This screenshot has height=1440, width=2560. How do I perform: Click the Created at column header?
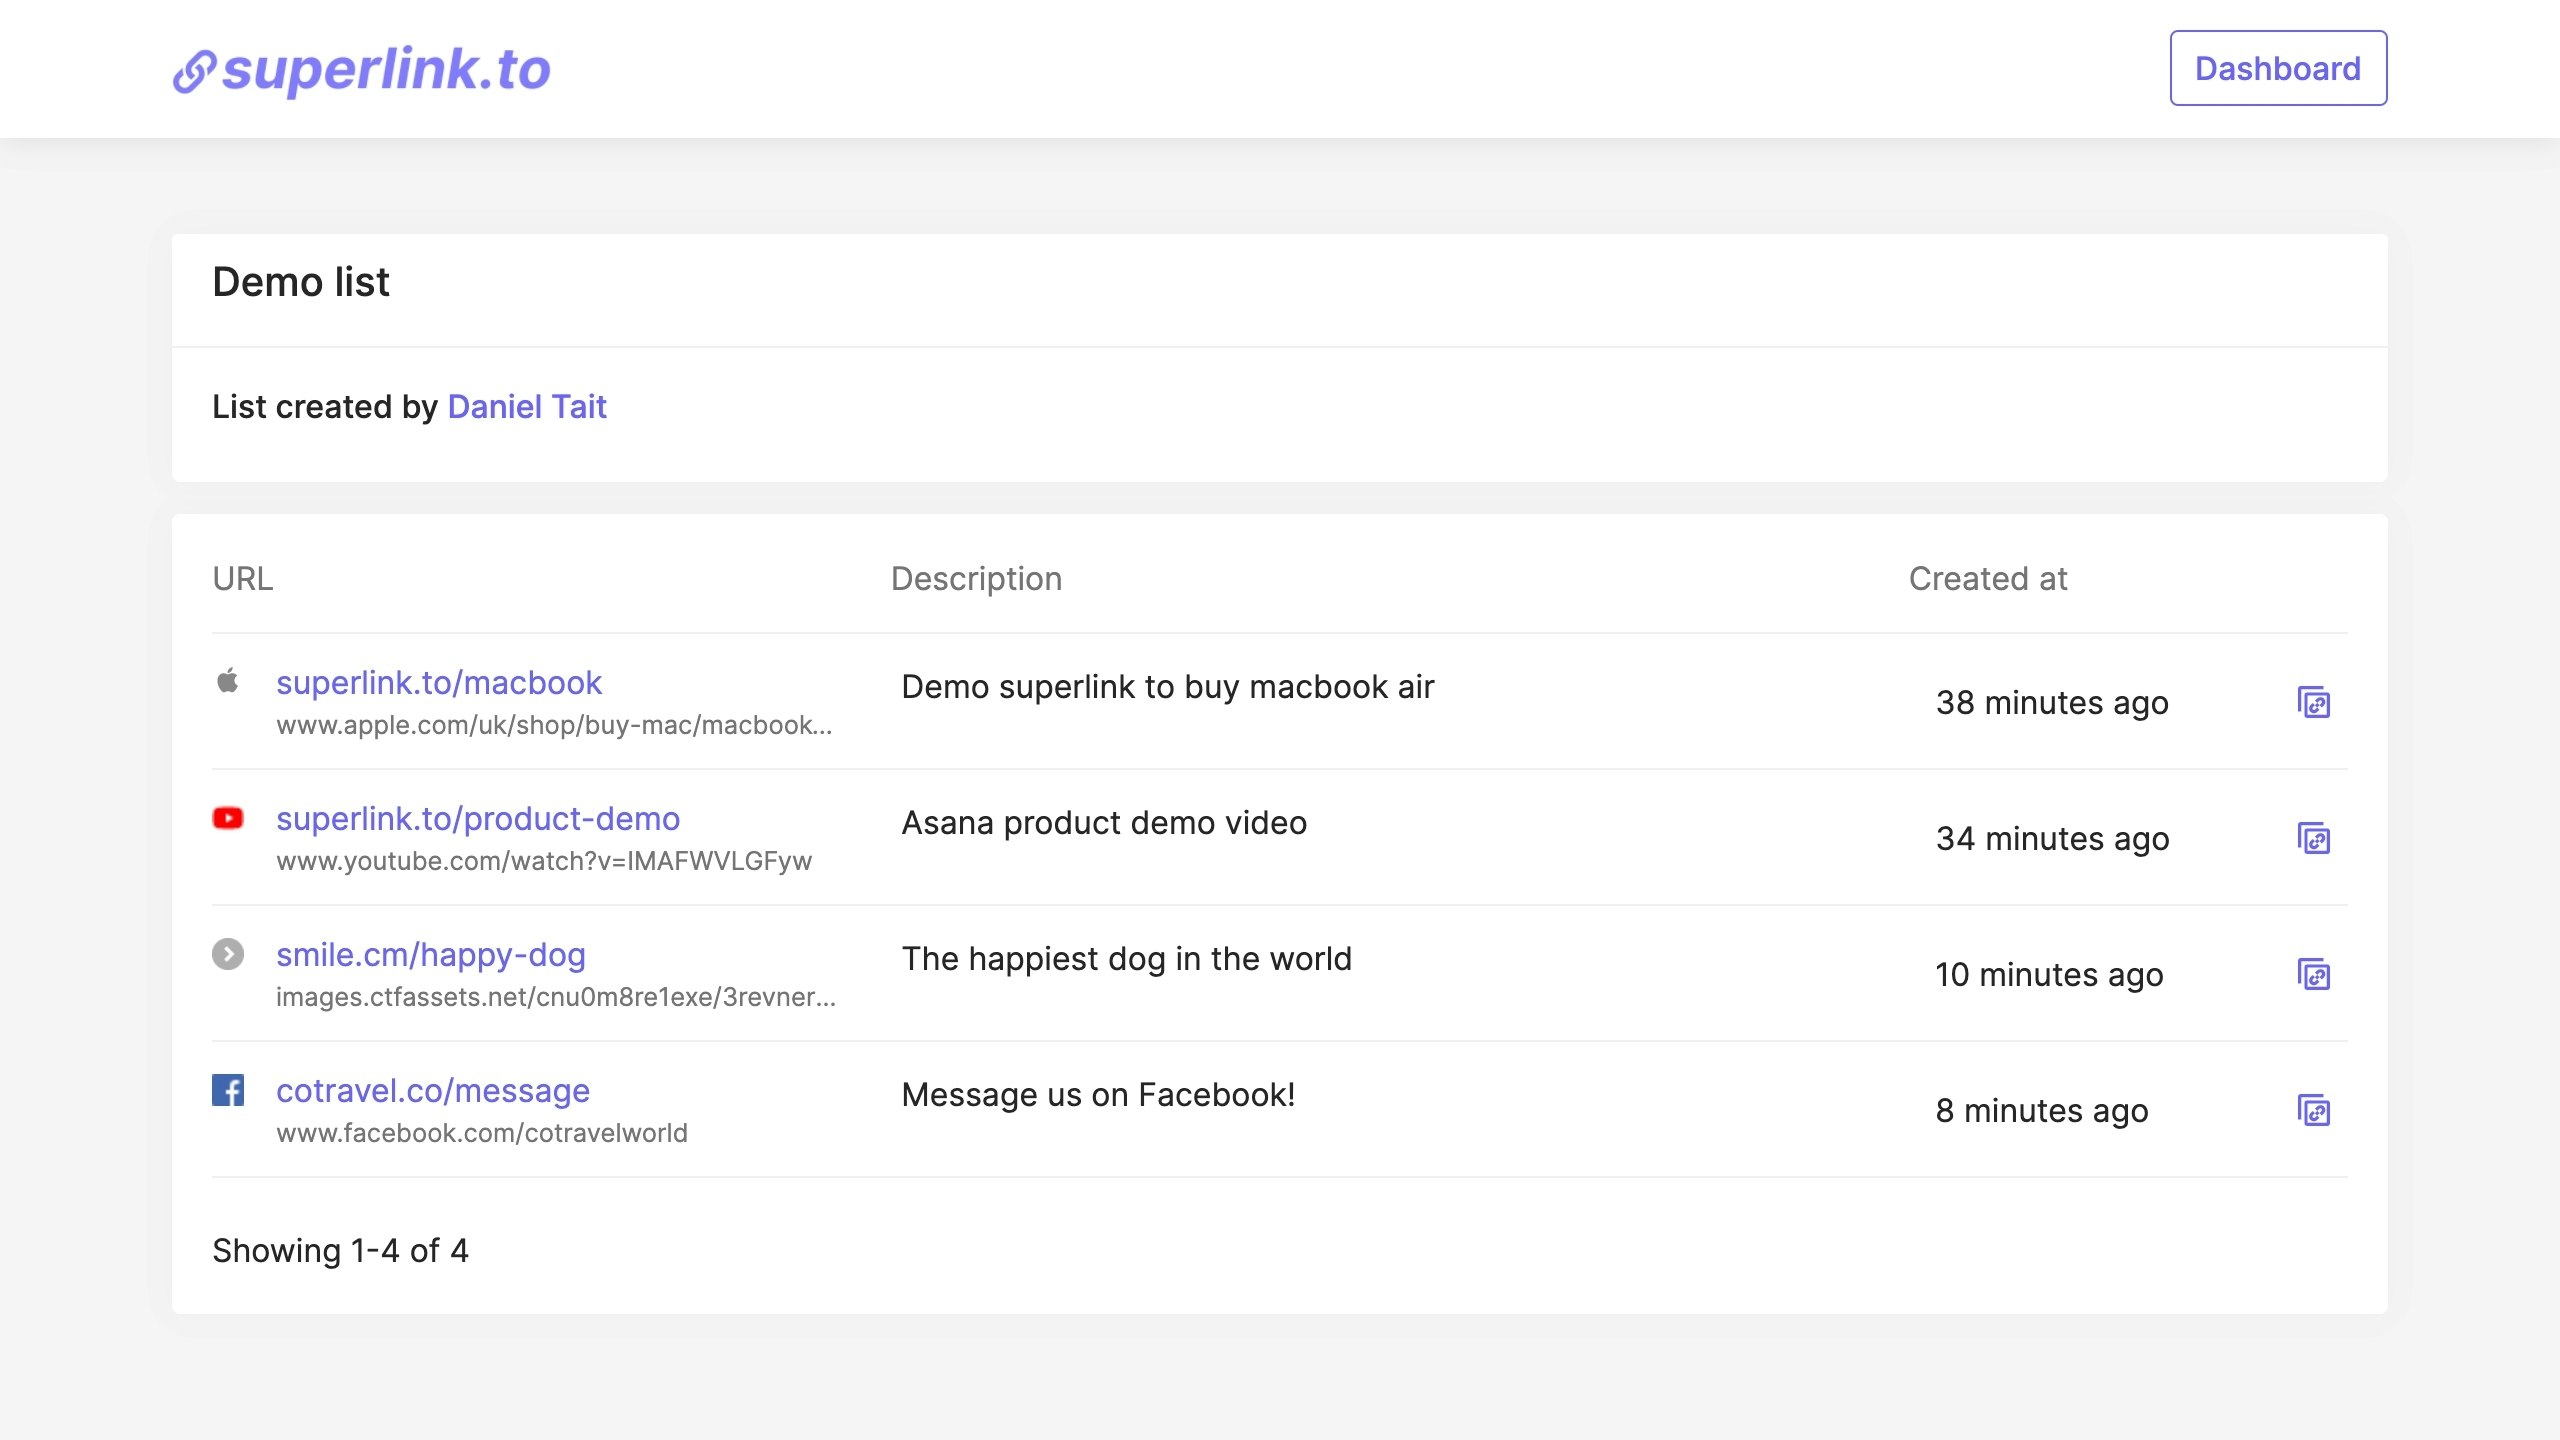(1987, 579)
